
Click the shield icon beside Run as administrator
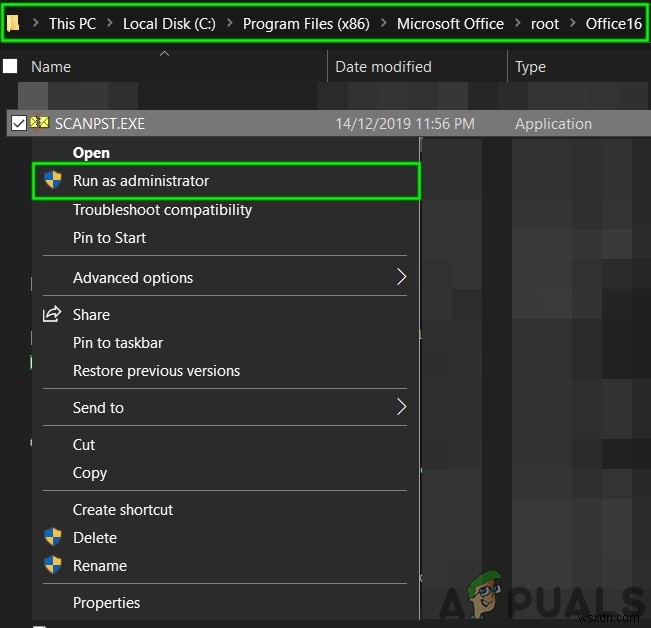coord(53,180)
